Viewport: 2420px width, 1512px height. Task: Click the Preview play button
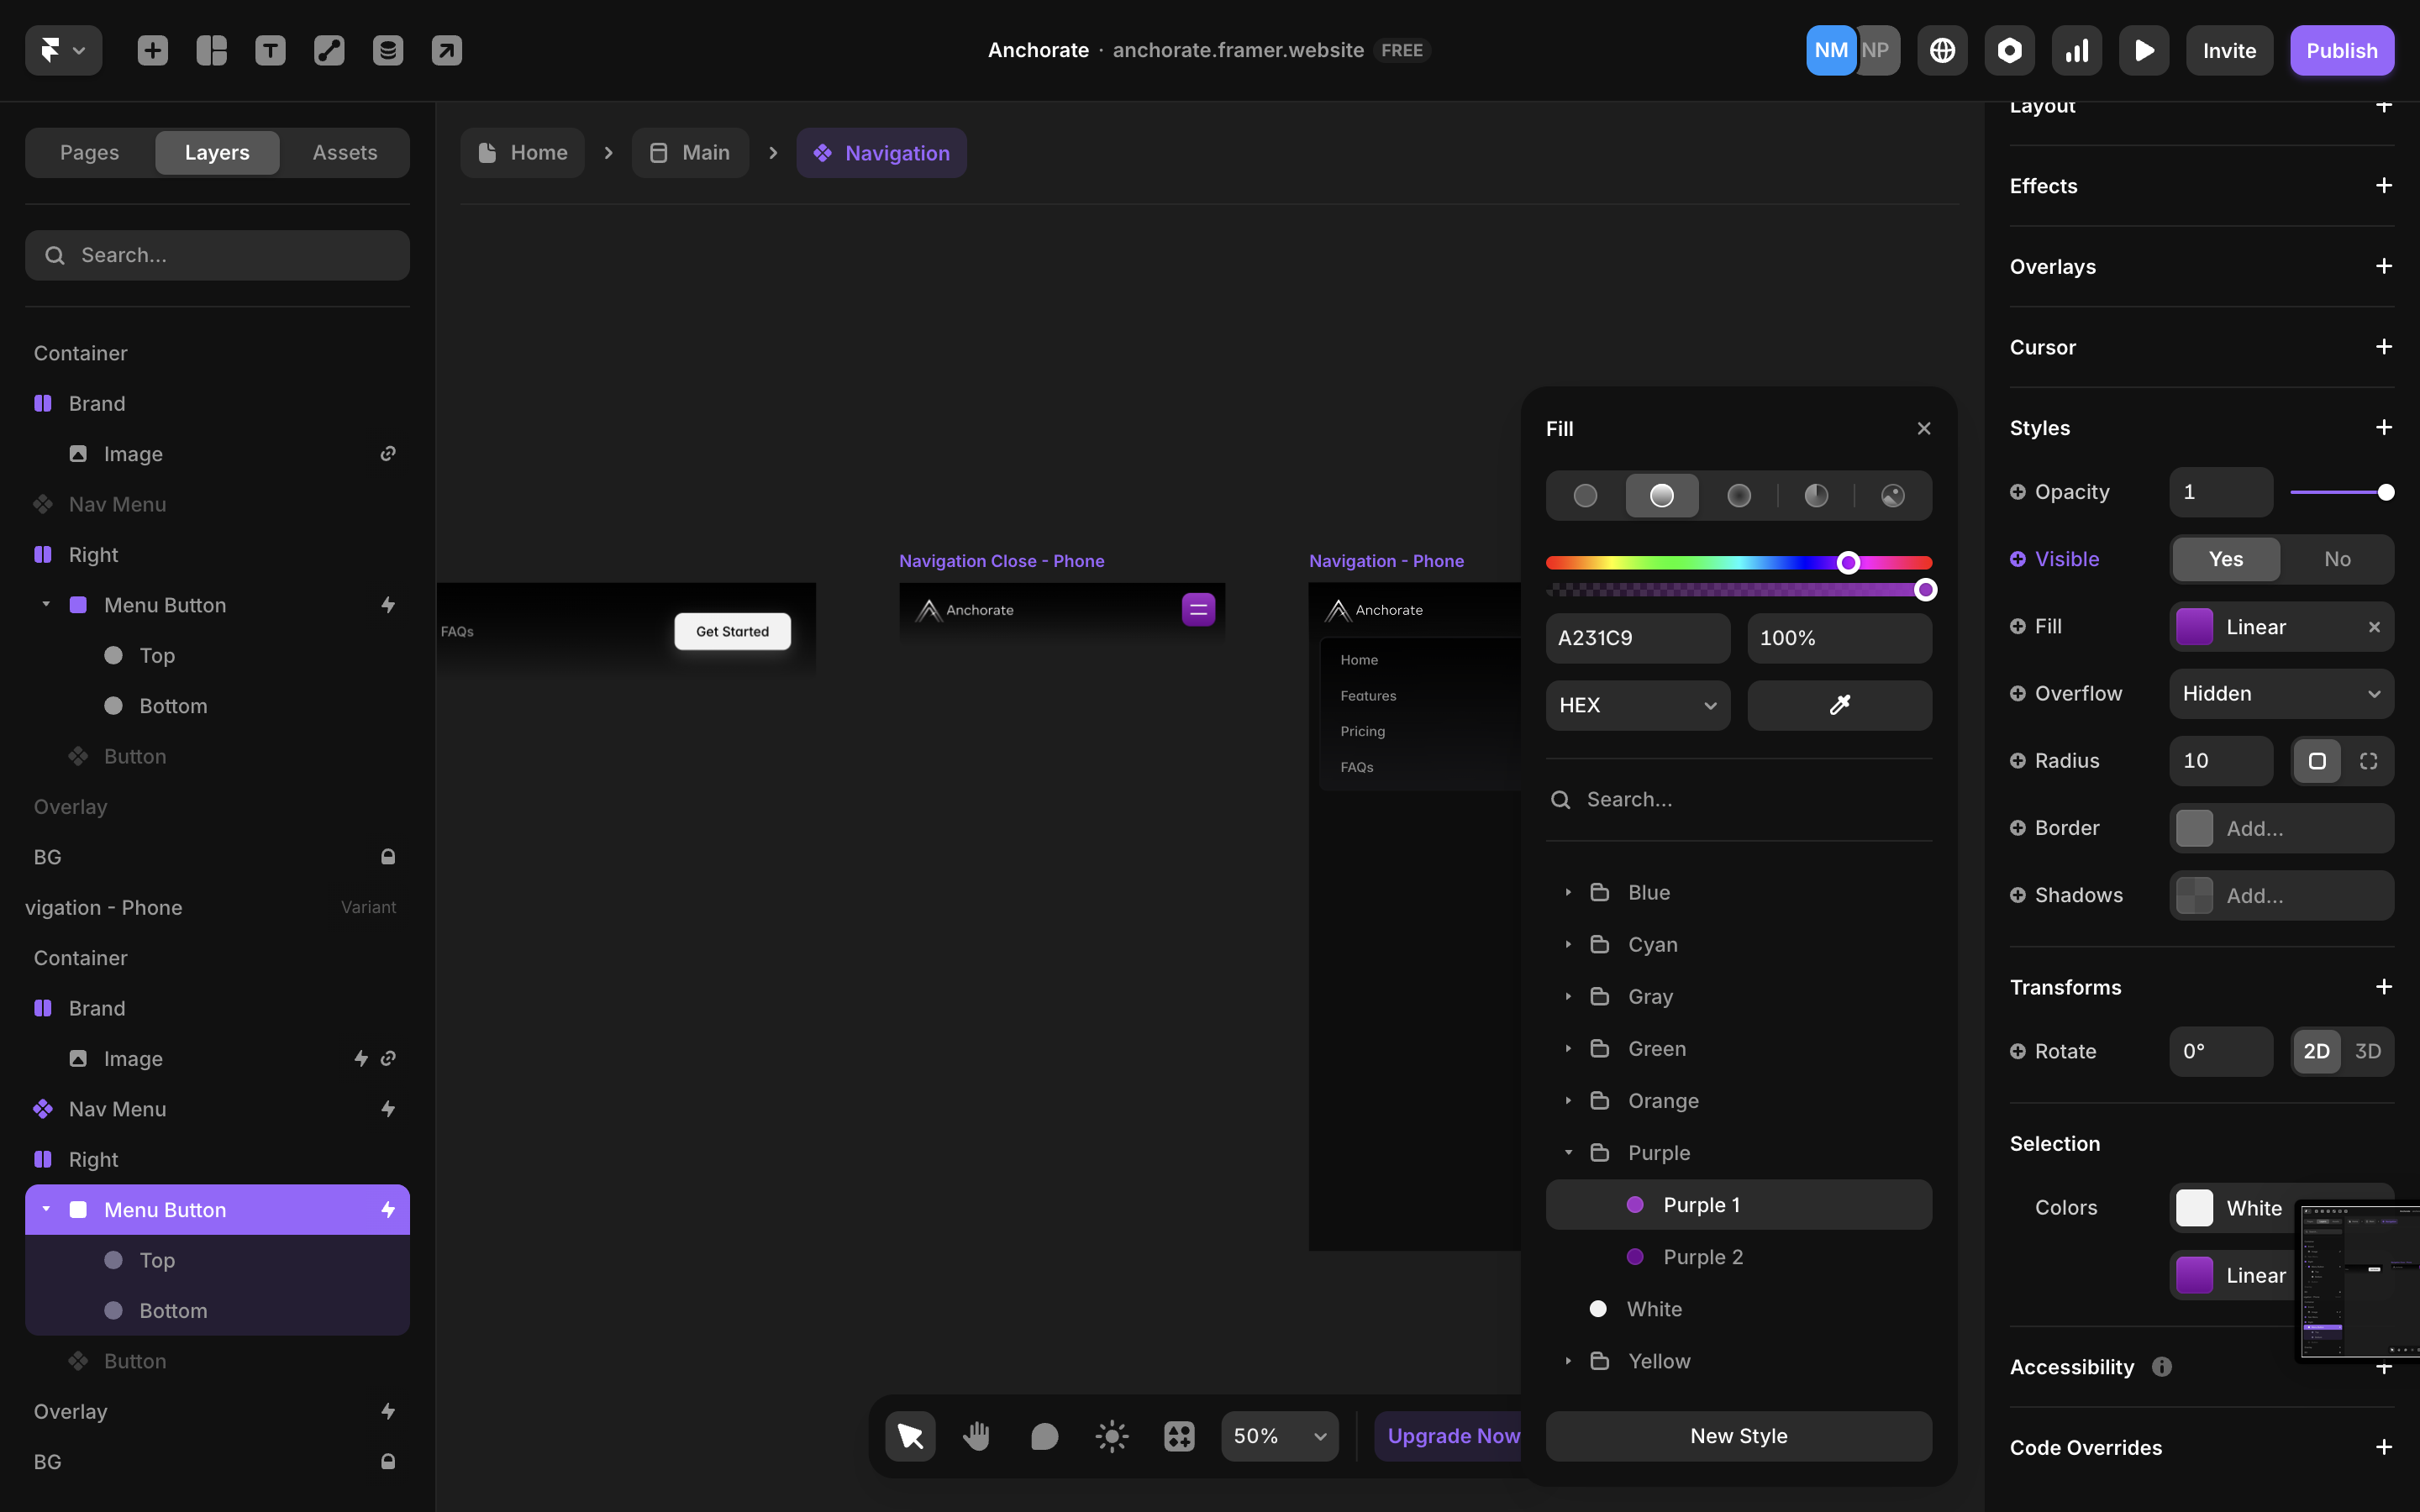point(2143,50)
